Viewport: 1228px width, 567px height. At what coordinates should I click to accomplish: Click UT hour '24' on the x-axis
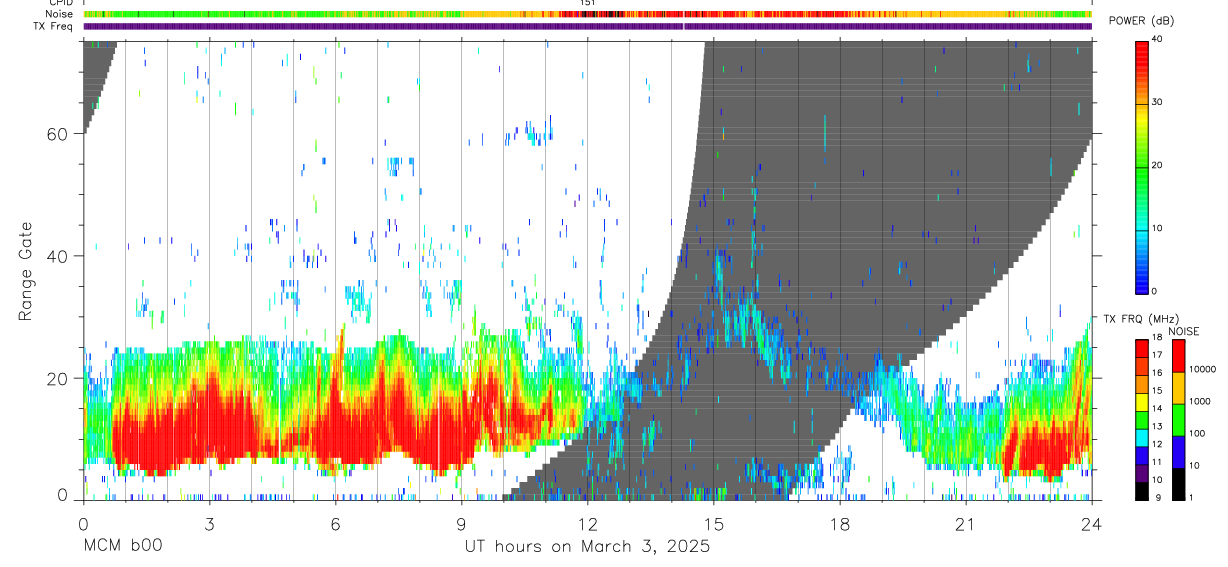click(x=1091, y=523)
